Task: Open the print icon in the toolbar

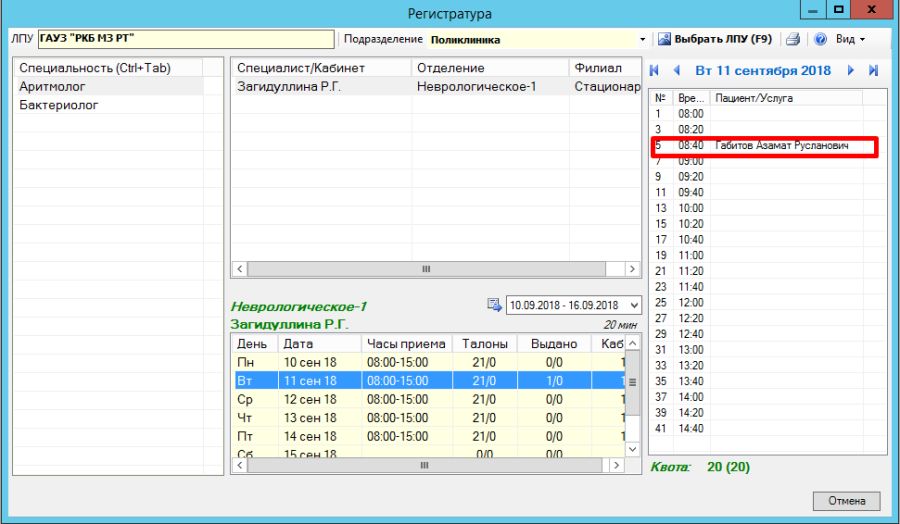Action: point(793,39)
